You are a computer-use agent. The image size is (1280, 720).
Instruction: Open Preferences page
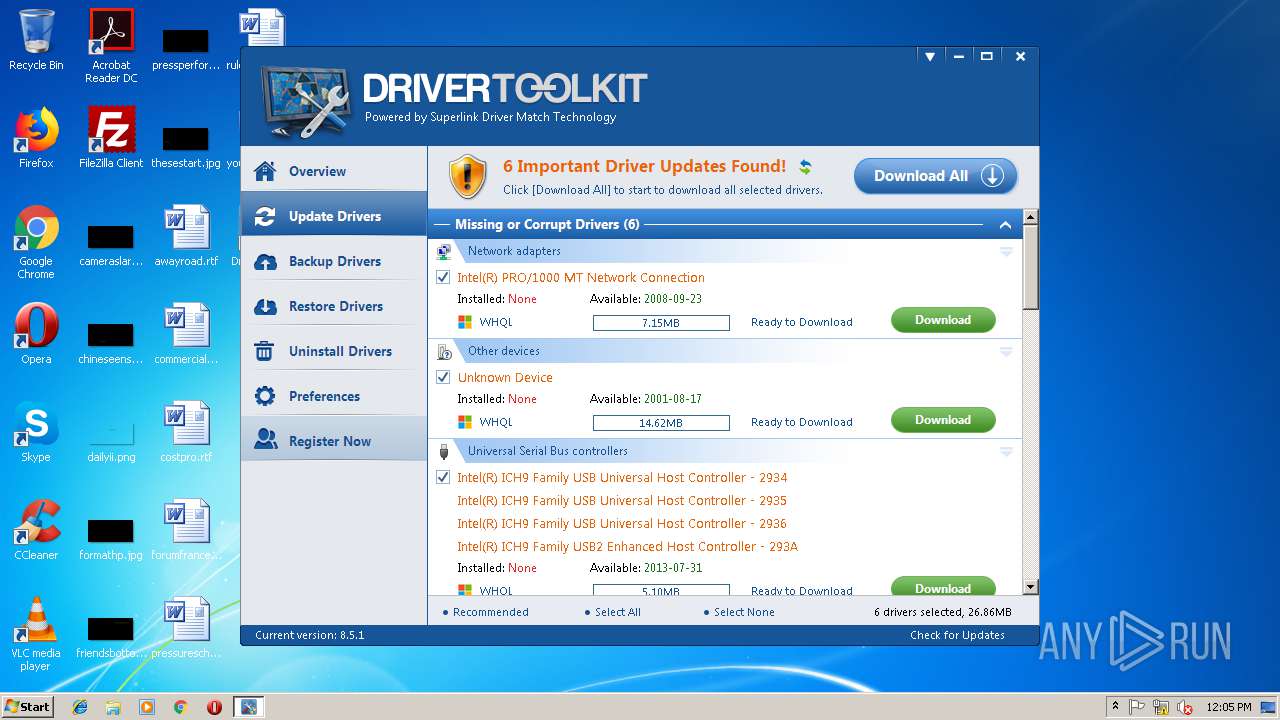click(334, 396)
